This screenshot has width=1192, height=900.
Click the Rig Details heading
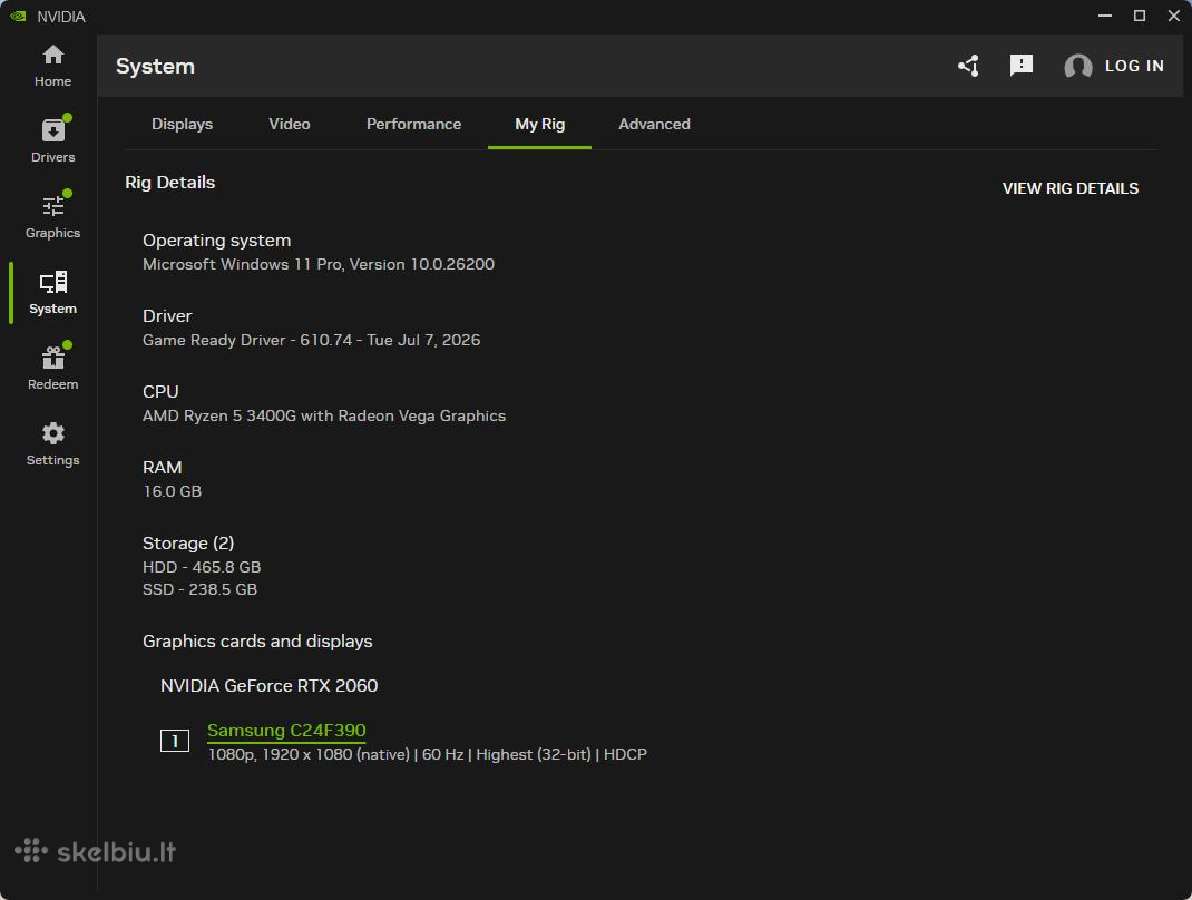[x=170, y=182]
